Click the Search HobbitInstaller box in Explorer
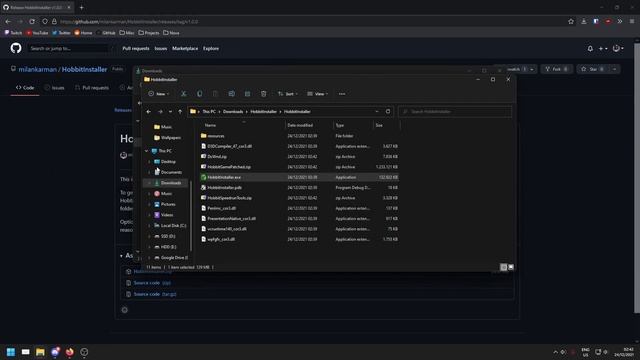Image resolution: width=640 pixels, height=360 pixels. [455, 111]
